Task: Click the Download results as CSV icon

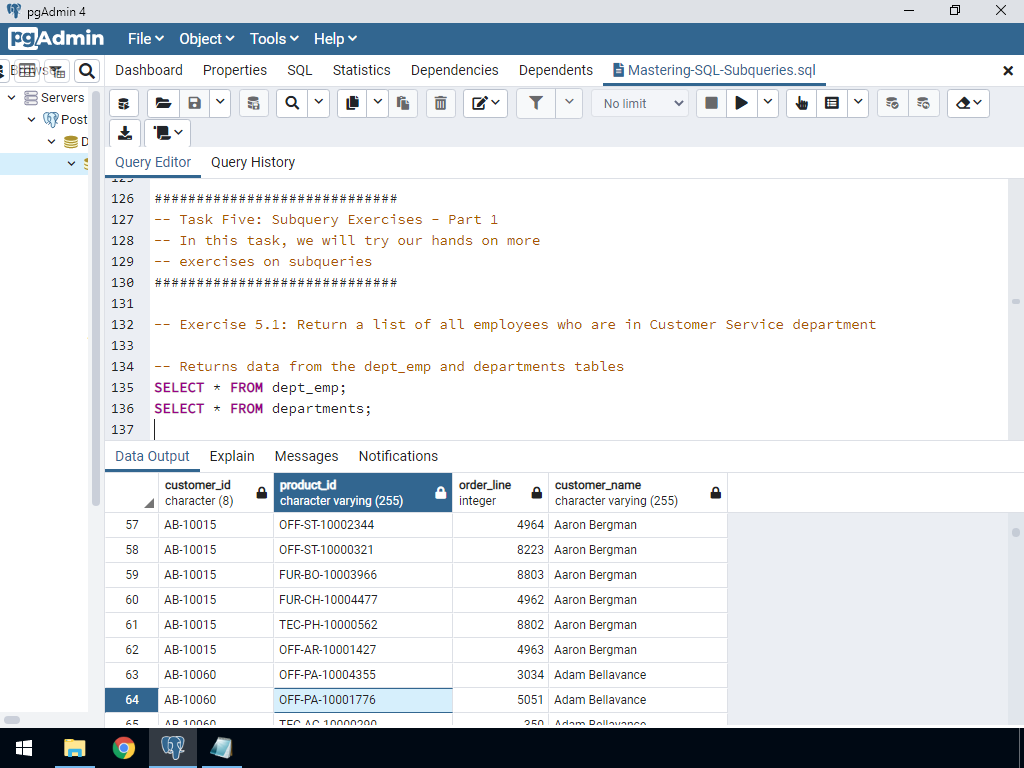Action: (124, 133)
